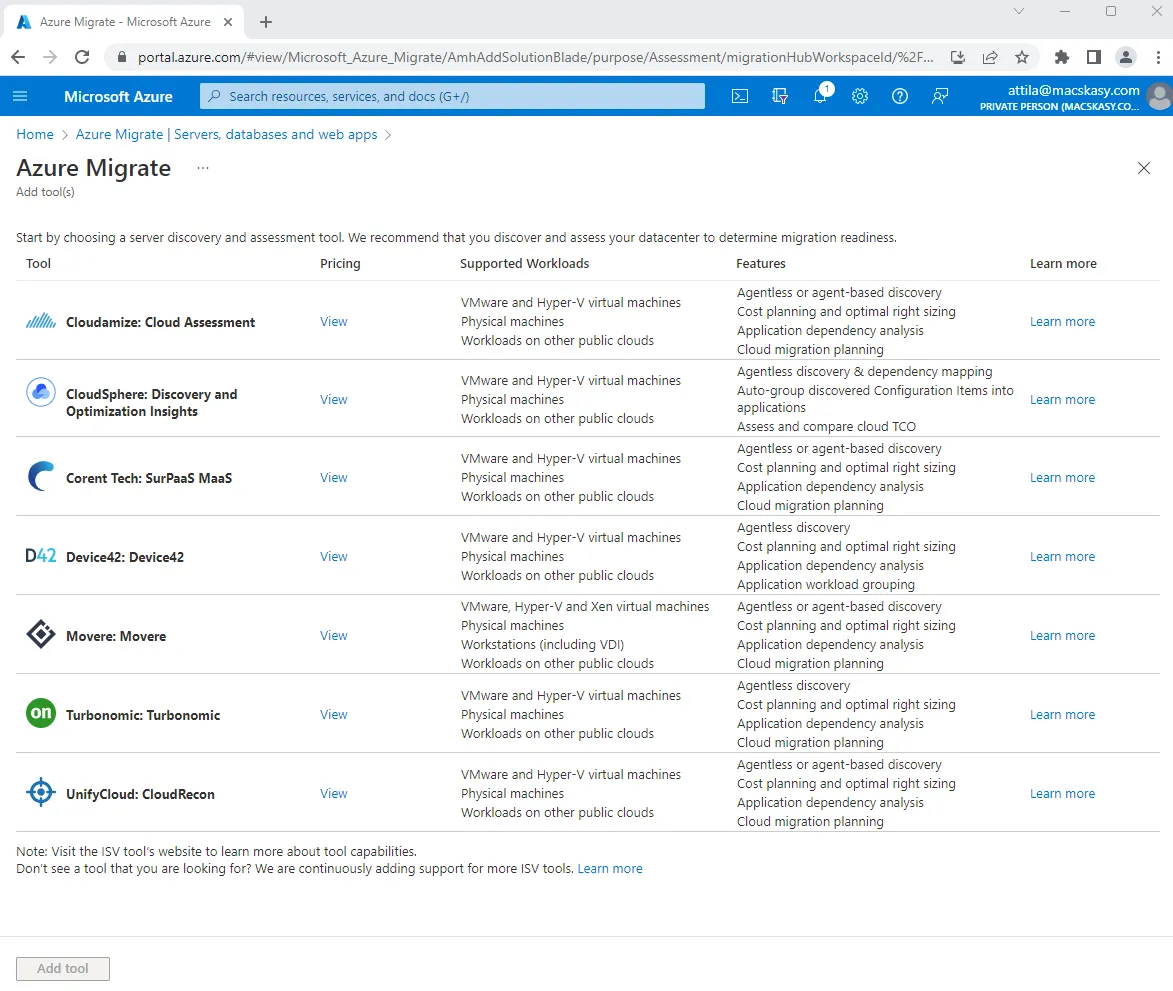Select the Turbonomic: Turbonomic name
Viewport: 1173px width, 991px height.
click(x=143, y=715)
